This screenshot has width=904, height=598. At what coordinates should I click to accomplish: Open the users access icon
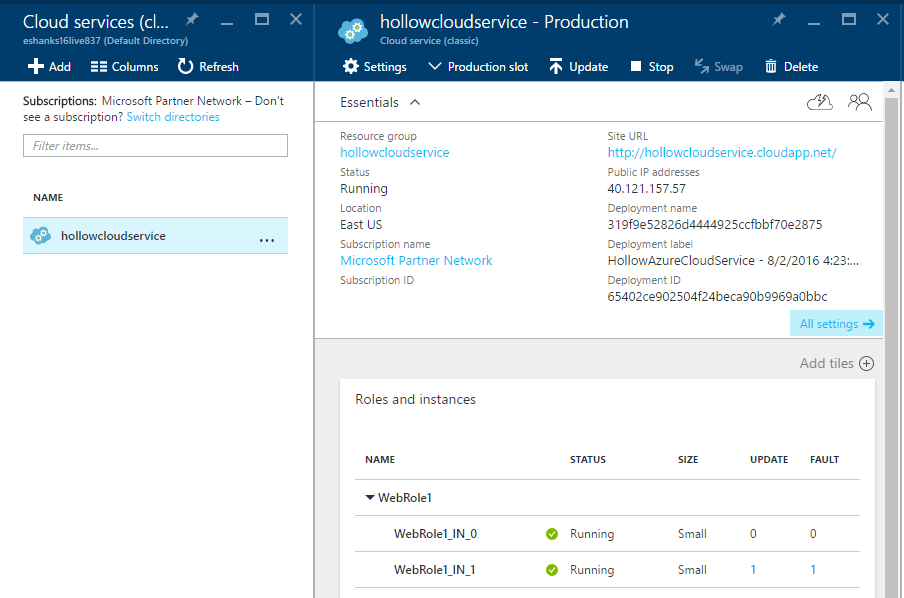click(x=859, y=102)
